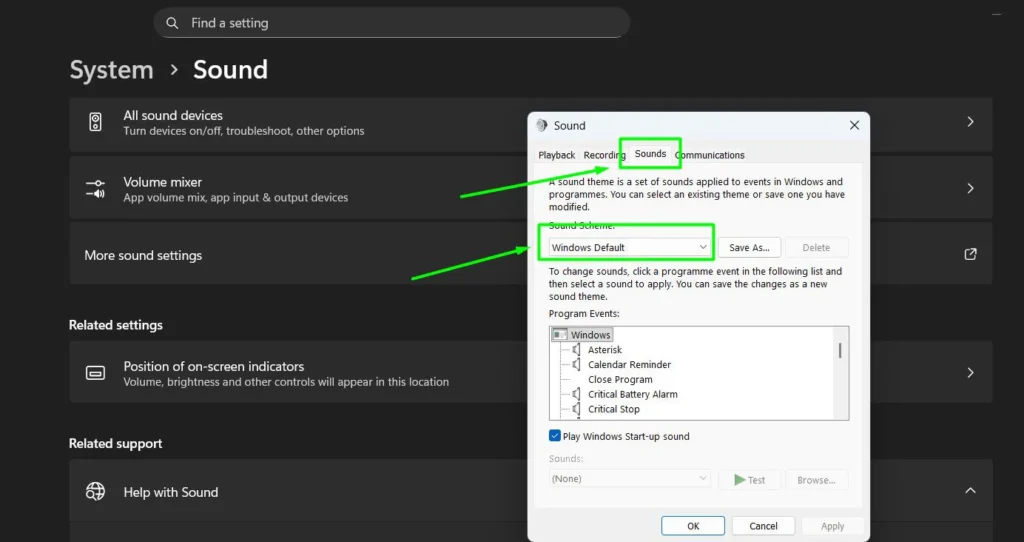Click the speaker icon beside Asterisk
Screen dimensions: 1024x542
(x=576, y=350)
